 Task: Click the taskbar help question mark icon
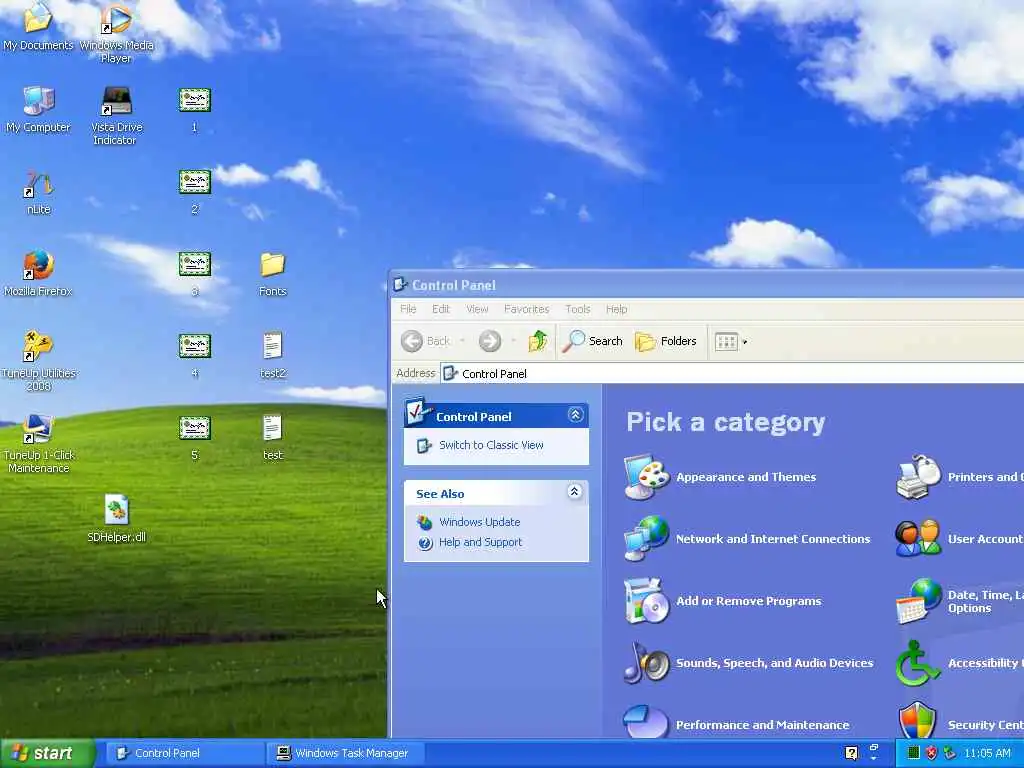[851, 753]
